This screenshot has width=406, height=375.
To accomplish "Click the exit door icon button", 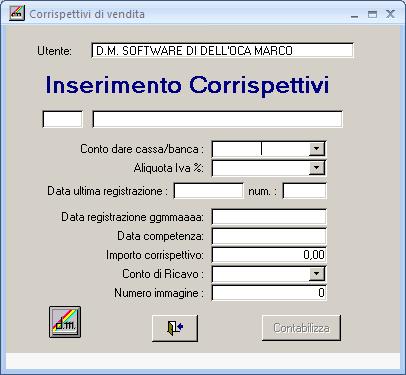I will coord(175,328).
